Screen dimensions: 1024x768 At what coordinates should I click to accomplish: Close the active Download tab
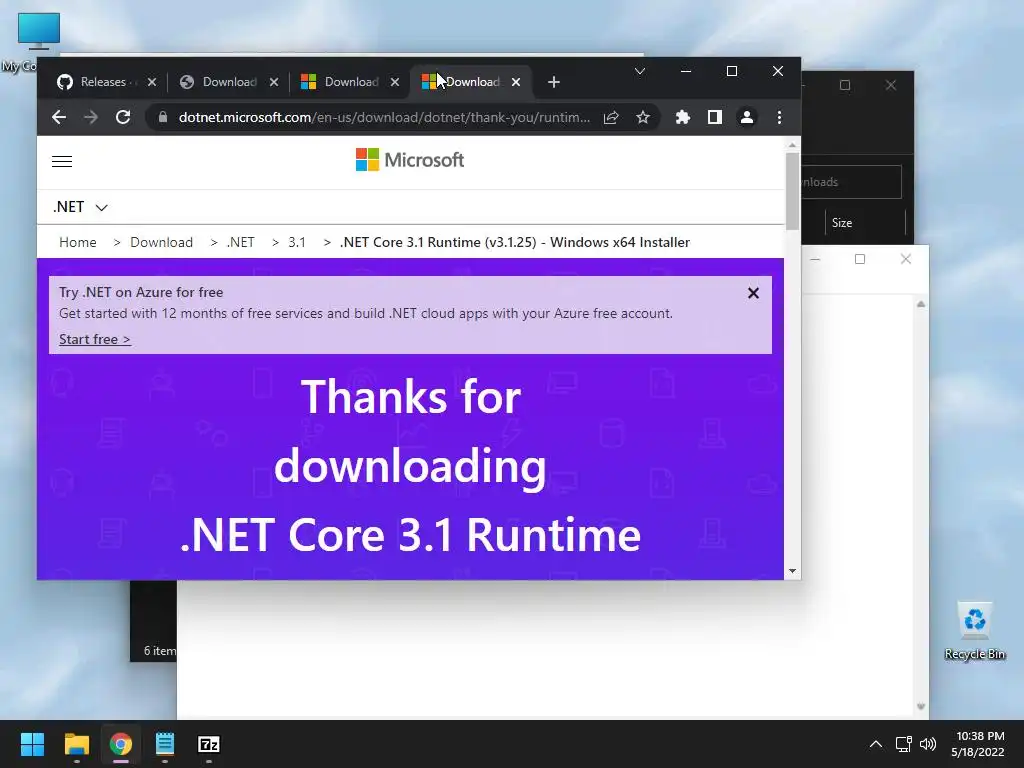coord(516,82)
